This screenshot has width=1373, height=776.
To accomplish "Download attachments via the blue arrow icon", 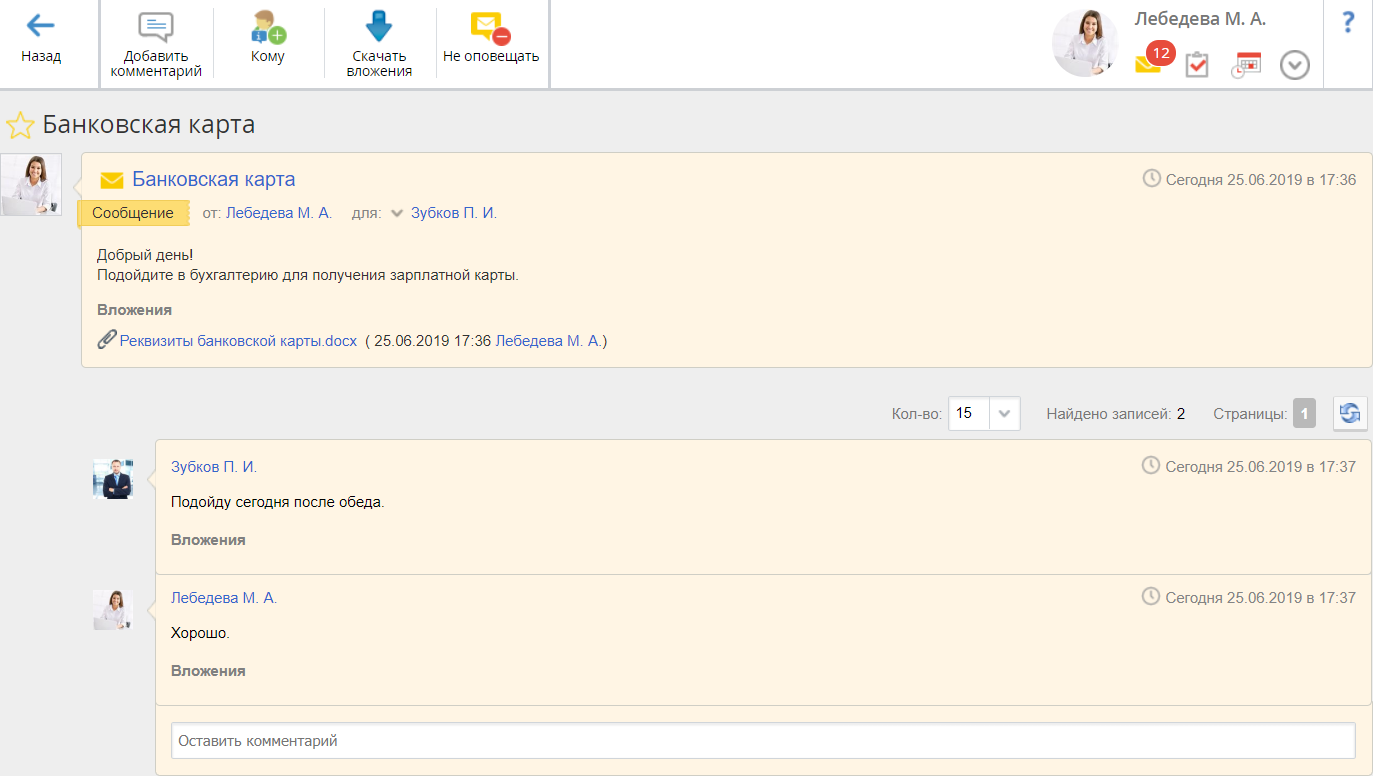I will [x=379, y=28].
